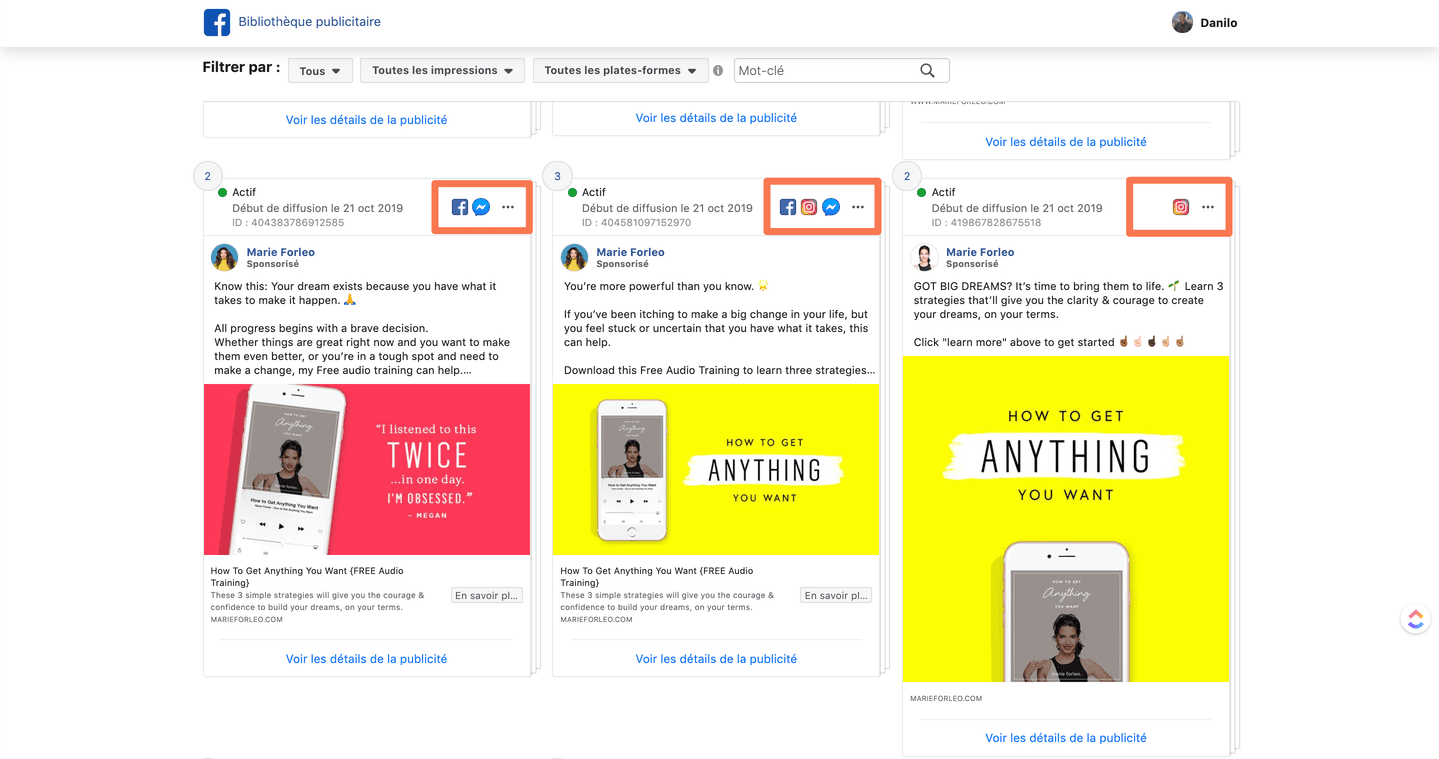Click the text "ID : 419867828675518"
1439x759 pixels.
pos(988,222)
